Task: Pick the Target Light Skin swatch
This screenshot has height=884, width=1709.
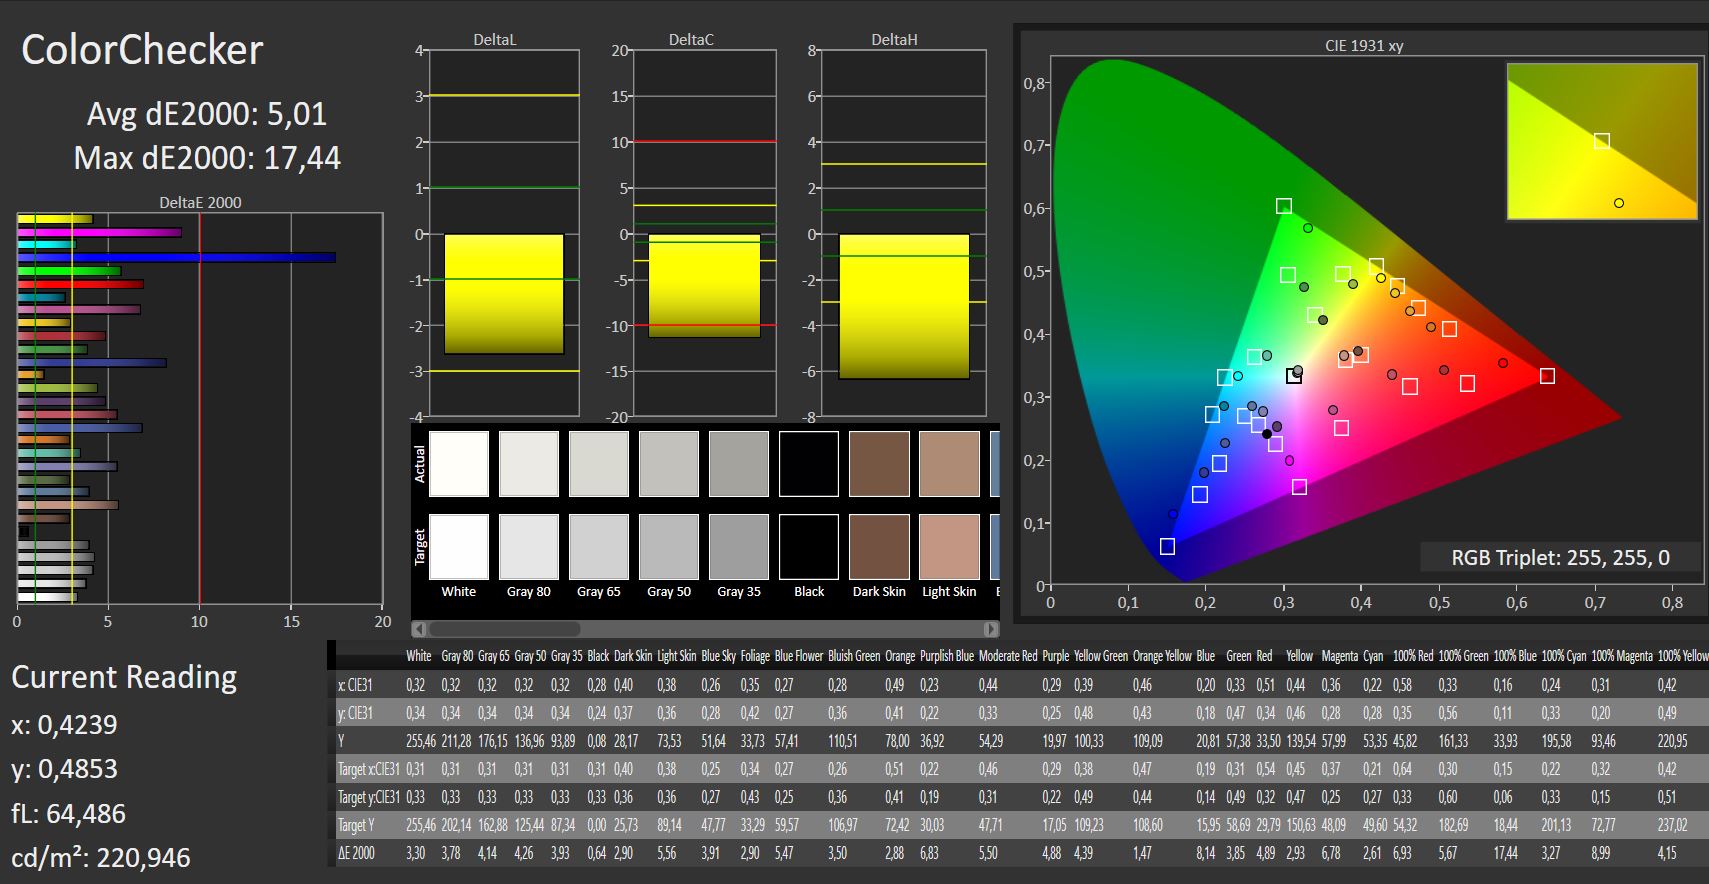Action: pos(949,547)
